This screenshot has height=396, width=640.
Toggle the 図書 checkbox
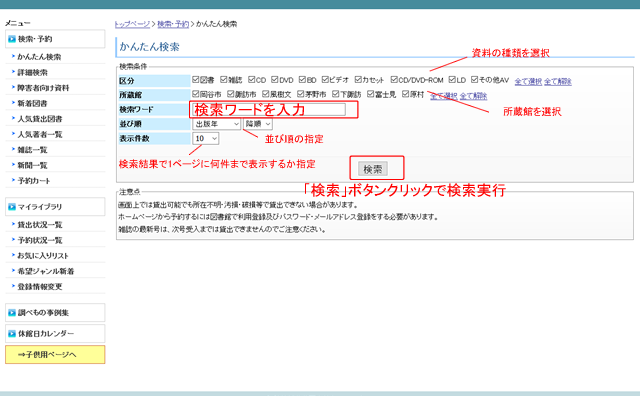click(x=196, y=79)
